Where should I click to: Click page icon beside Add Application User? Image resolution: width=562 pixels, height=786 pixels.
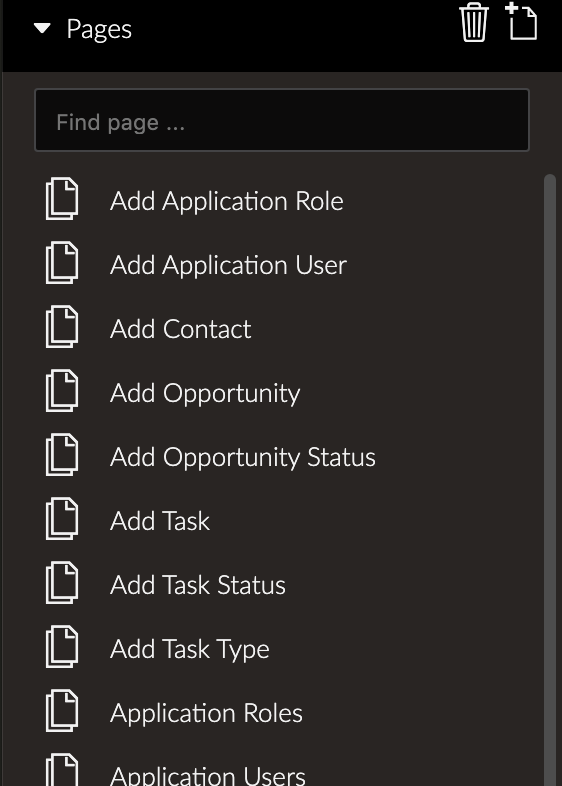62,263
